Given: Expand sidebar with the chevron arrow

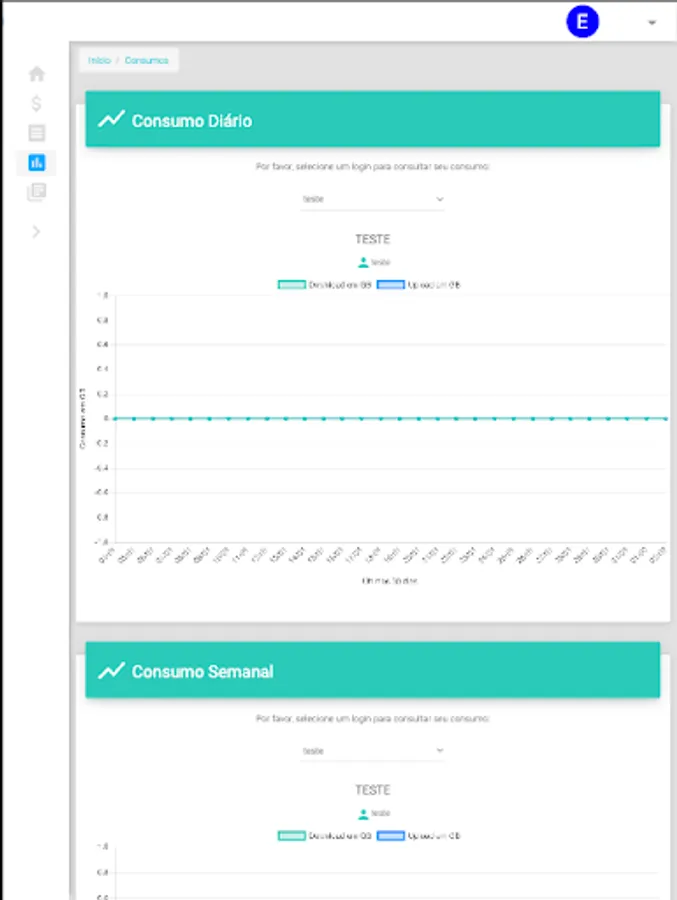Looking at the screenshot, I should 36,232.
